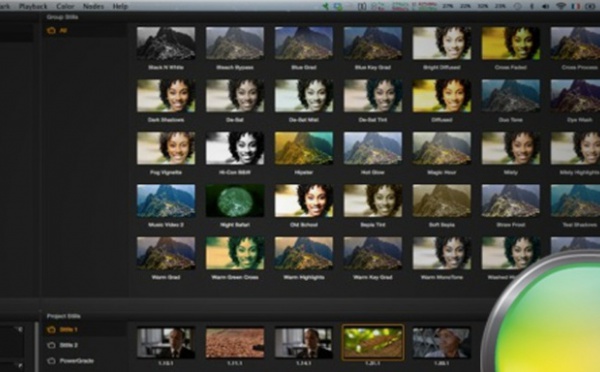The image size is (600, 372).
Task: Click the volume icon in menu bar
Action: [x=545, y=6]
